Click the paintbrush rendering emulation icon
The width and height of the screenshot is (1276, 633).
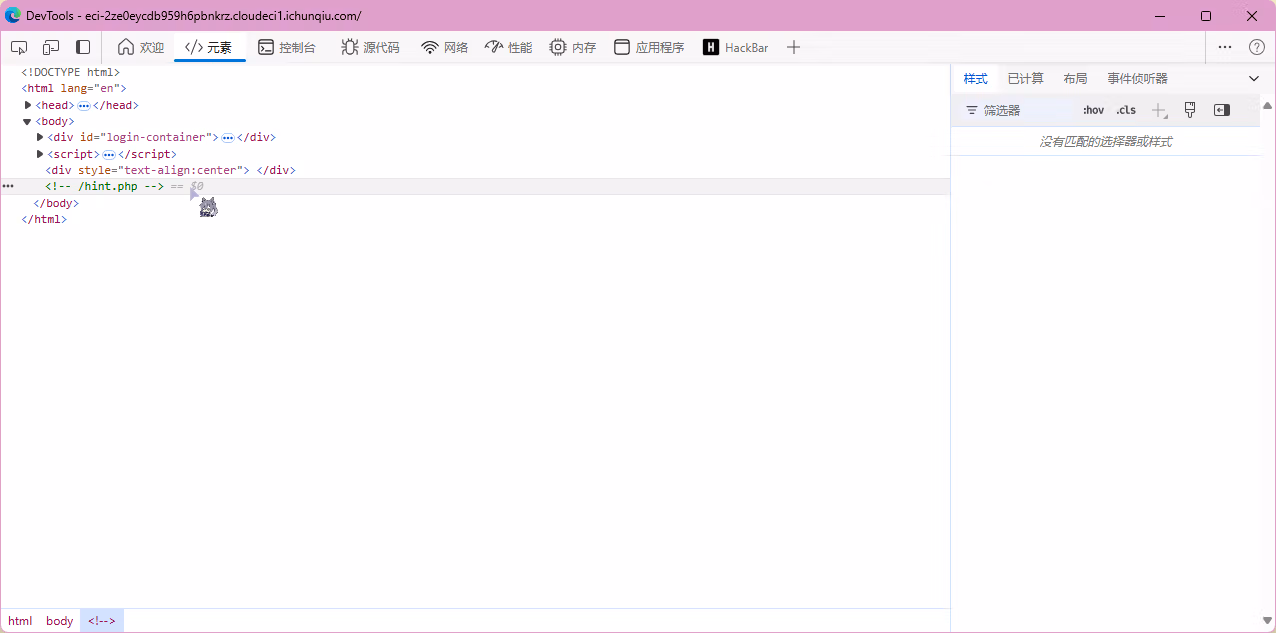pyautogui.click(x=1190, y=110)
